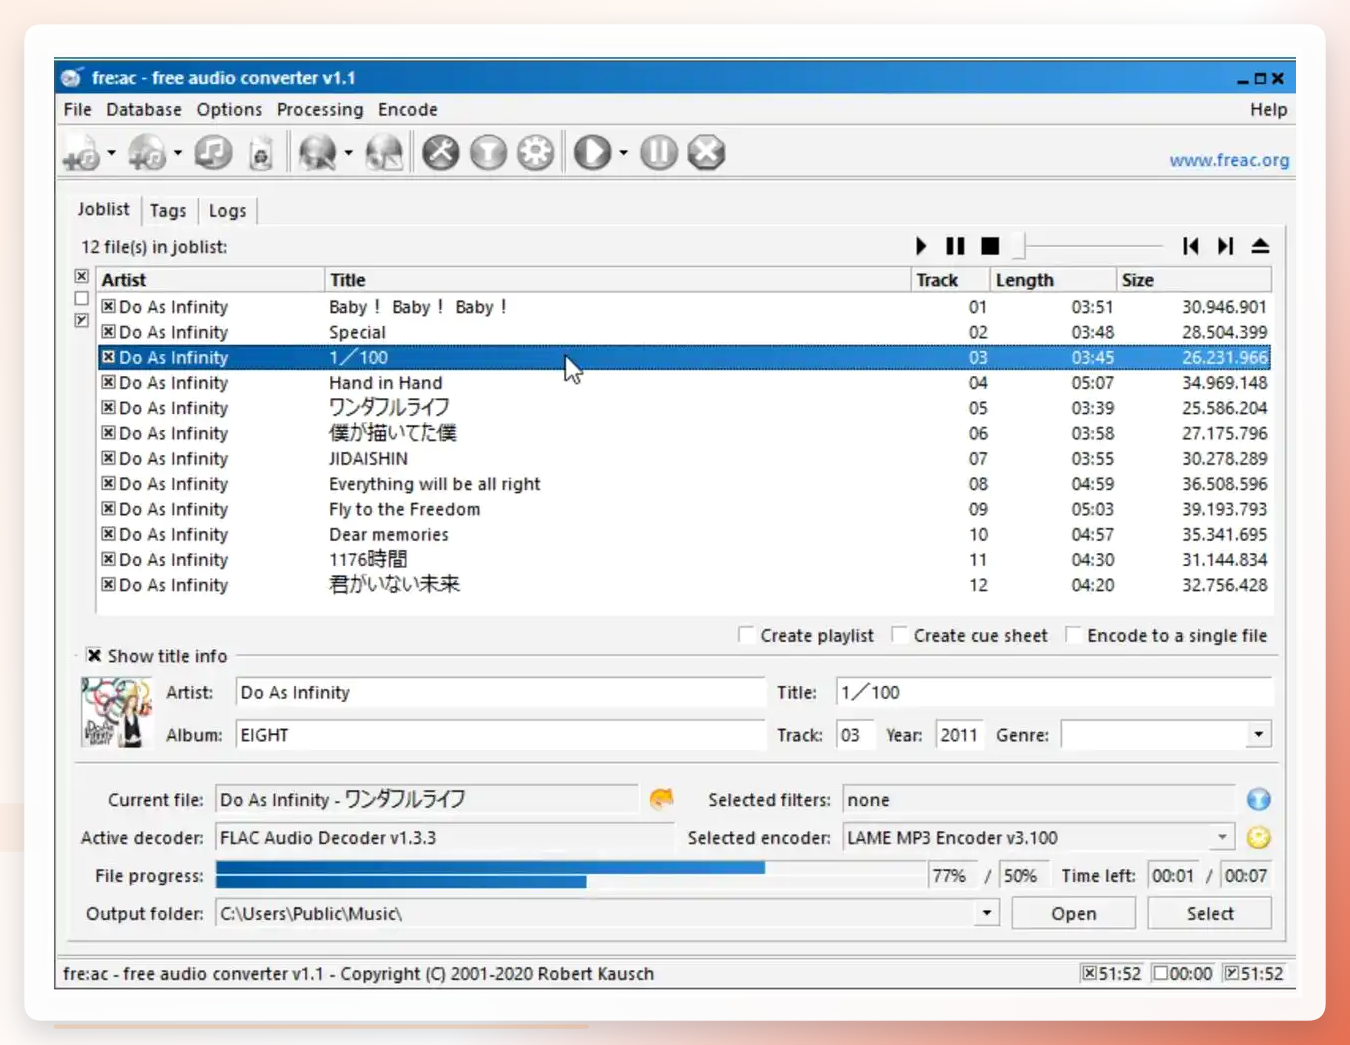Open the Start encoding dropdown arrow
Viewport: 1350px width, 1045px height.
click(622, 153)
